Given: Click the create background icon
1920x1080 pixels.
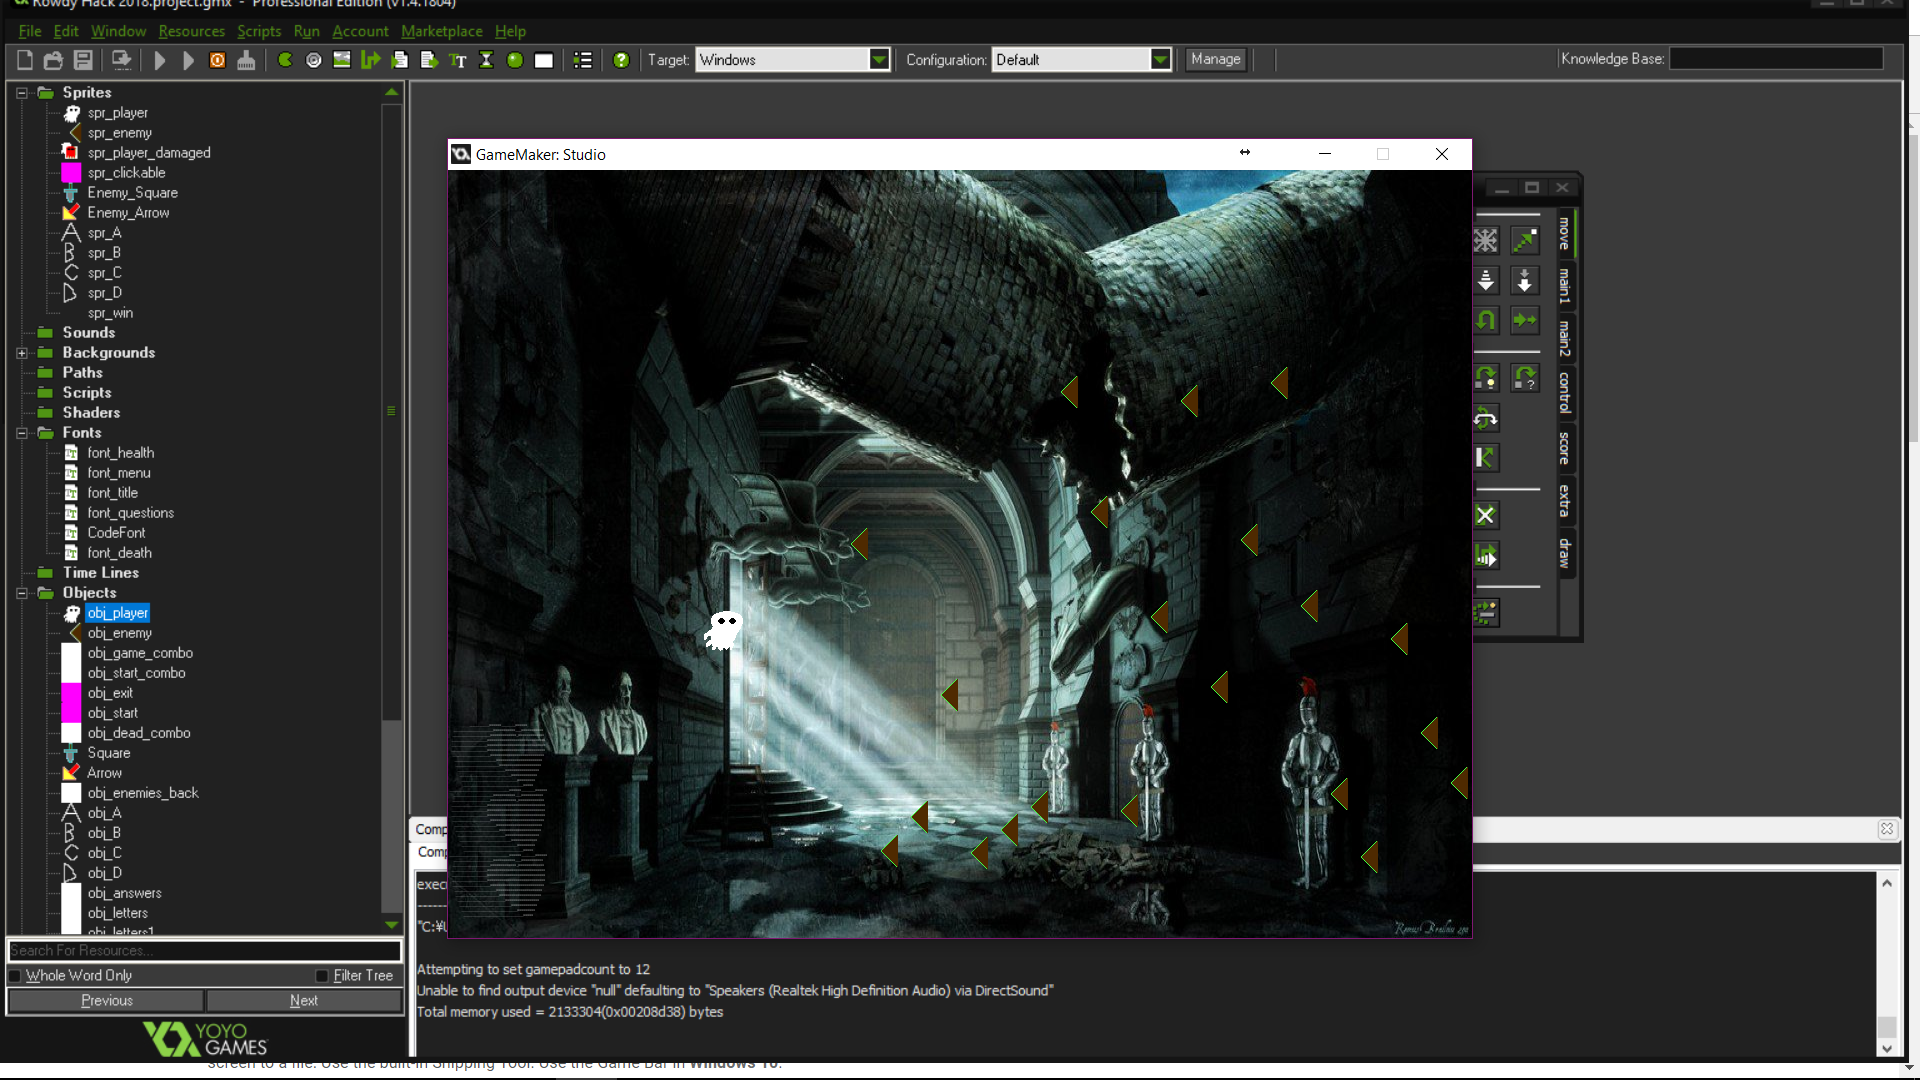Looking at the screenshot, I should coord(342,60).
